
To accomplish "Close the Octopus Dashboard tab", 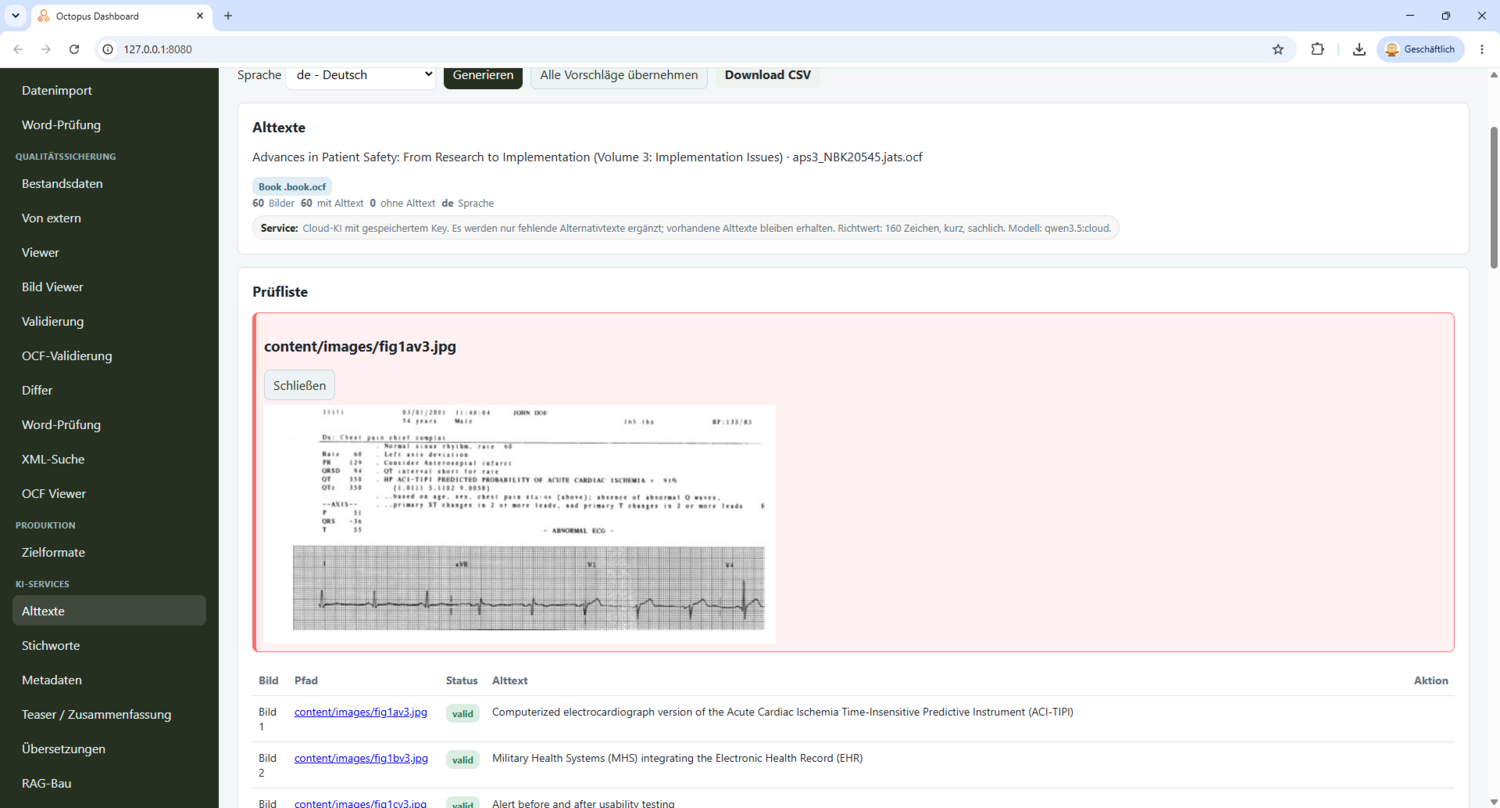I will coord(199,16).
